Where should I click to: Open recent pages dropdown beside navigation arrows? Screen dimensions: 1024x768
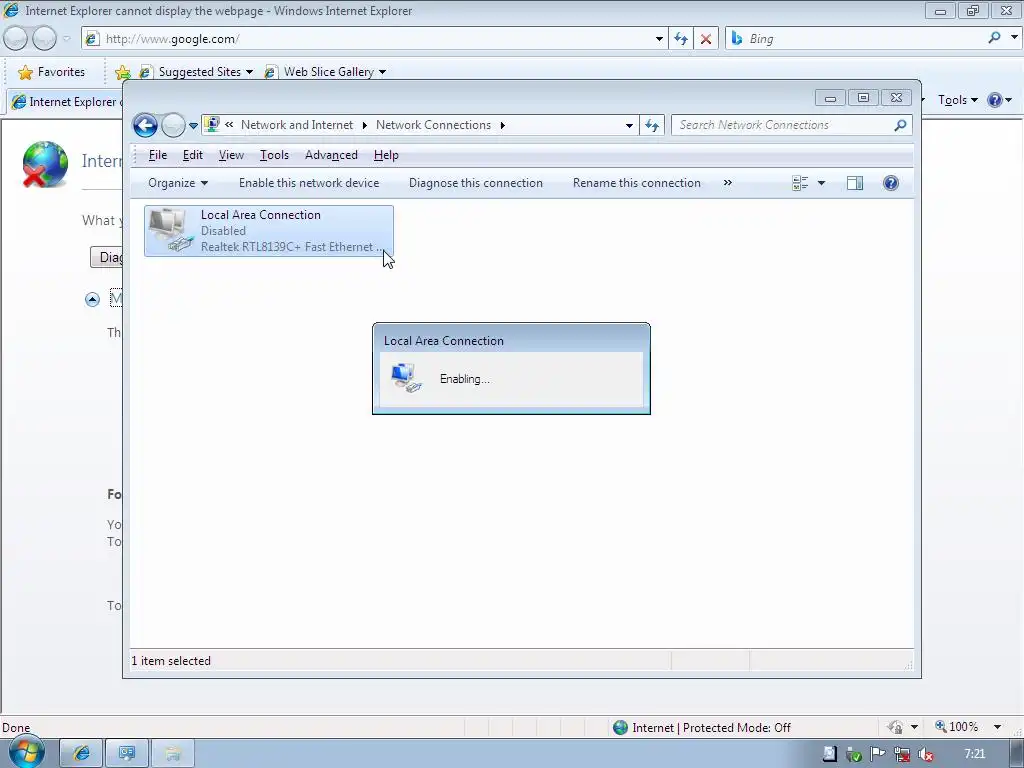(x=193, y=125)
